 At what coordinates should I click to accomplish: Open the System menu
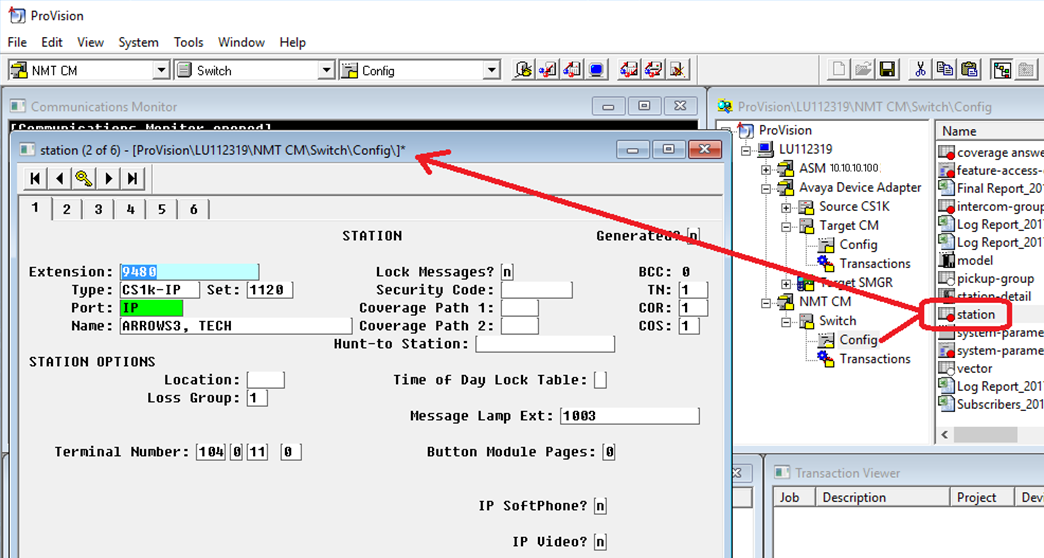[138, 42]
